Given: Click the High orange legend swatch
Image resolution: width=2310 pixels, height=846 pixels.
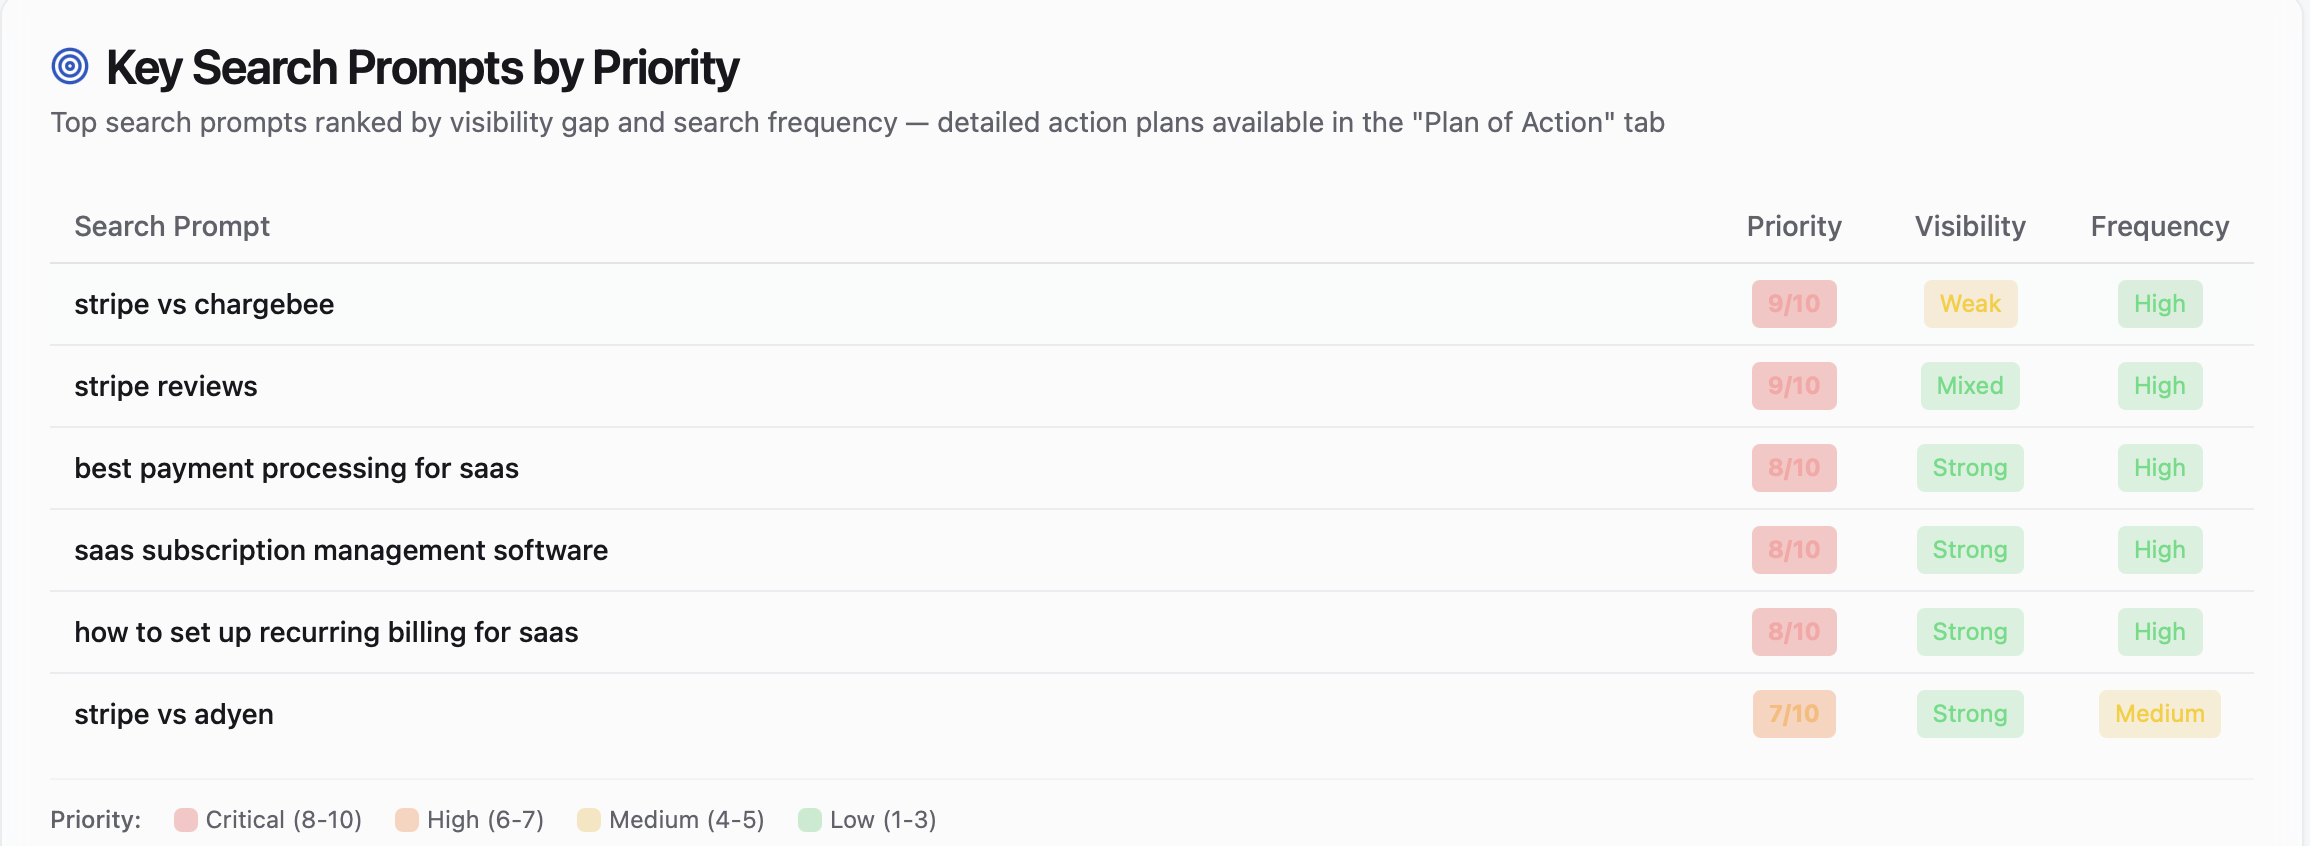Looking at the screenshot, I should [x=406, y=820].
